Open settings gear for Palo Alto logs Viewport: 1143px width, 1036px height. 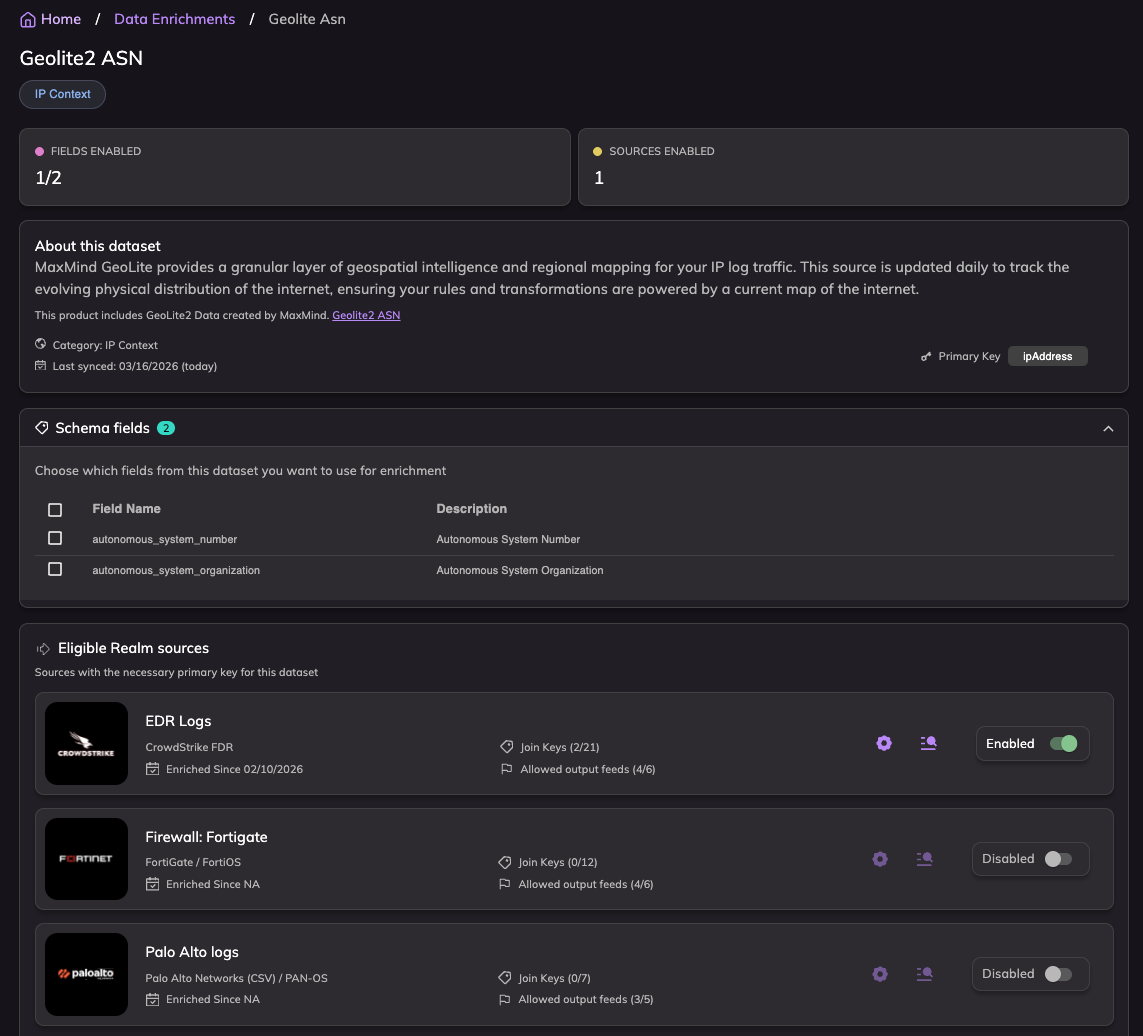880,974
